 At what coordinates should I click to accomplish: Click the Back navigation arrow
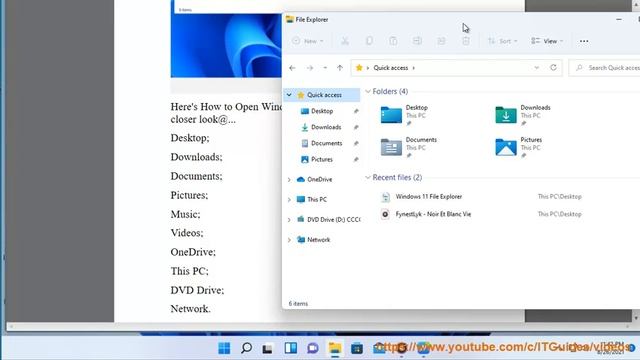[x=292, y=68]
